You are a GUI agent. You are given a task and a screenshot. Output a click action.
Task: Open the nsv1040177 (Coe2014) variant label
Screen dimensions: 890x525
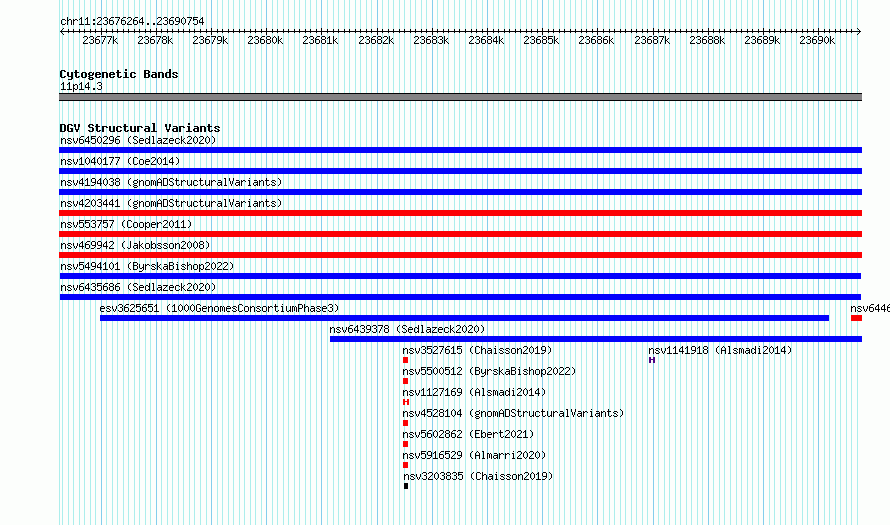120,161
